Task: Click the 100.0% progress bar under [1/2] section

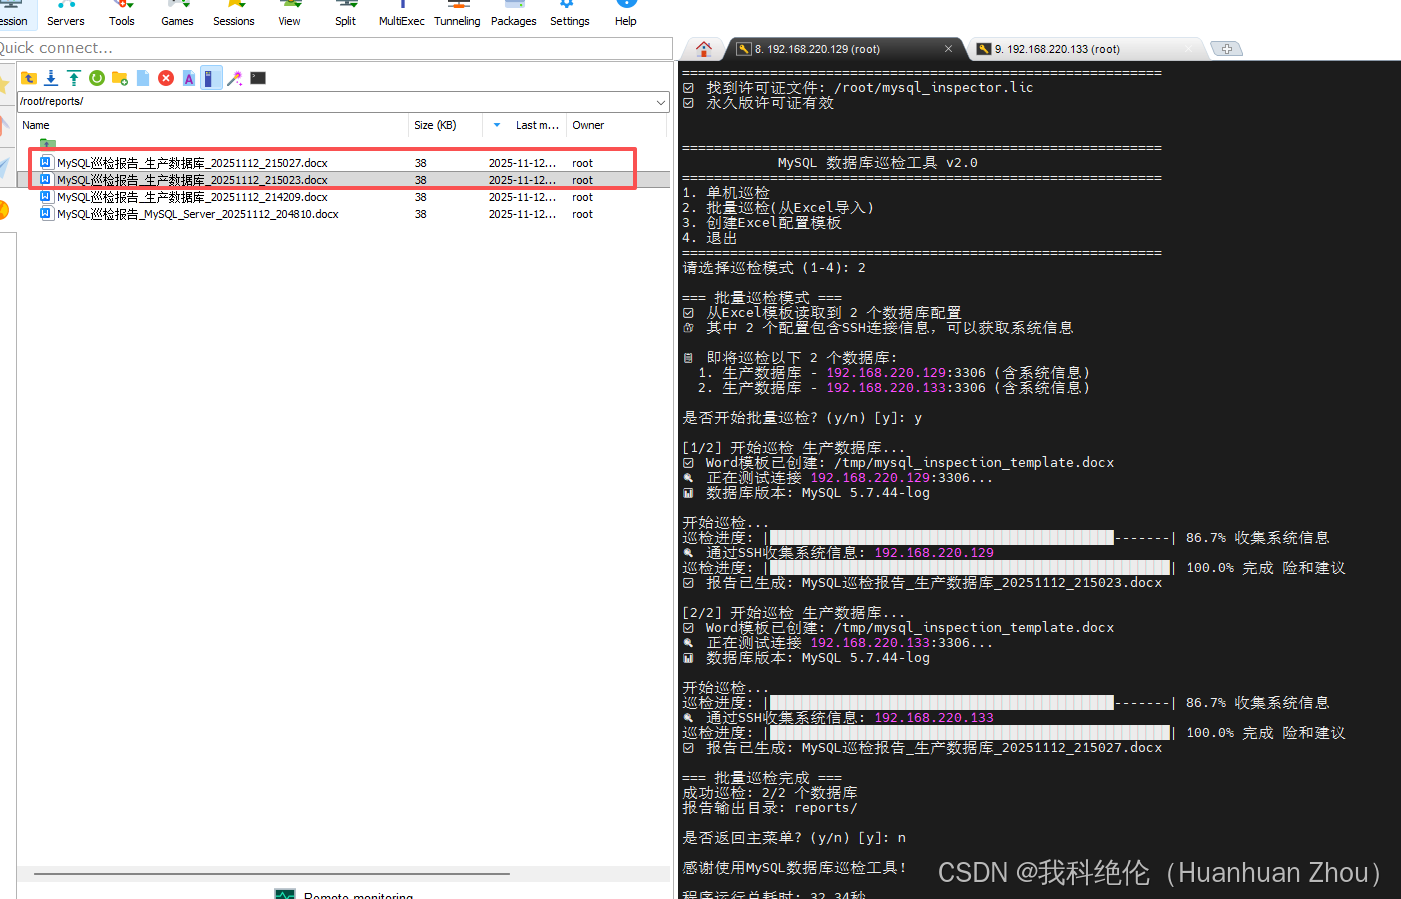Action: click(970, 567)
